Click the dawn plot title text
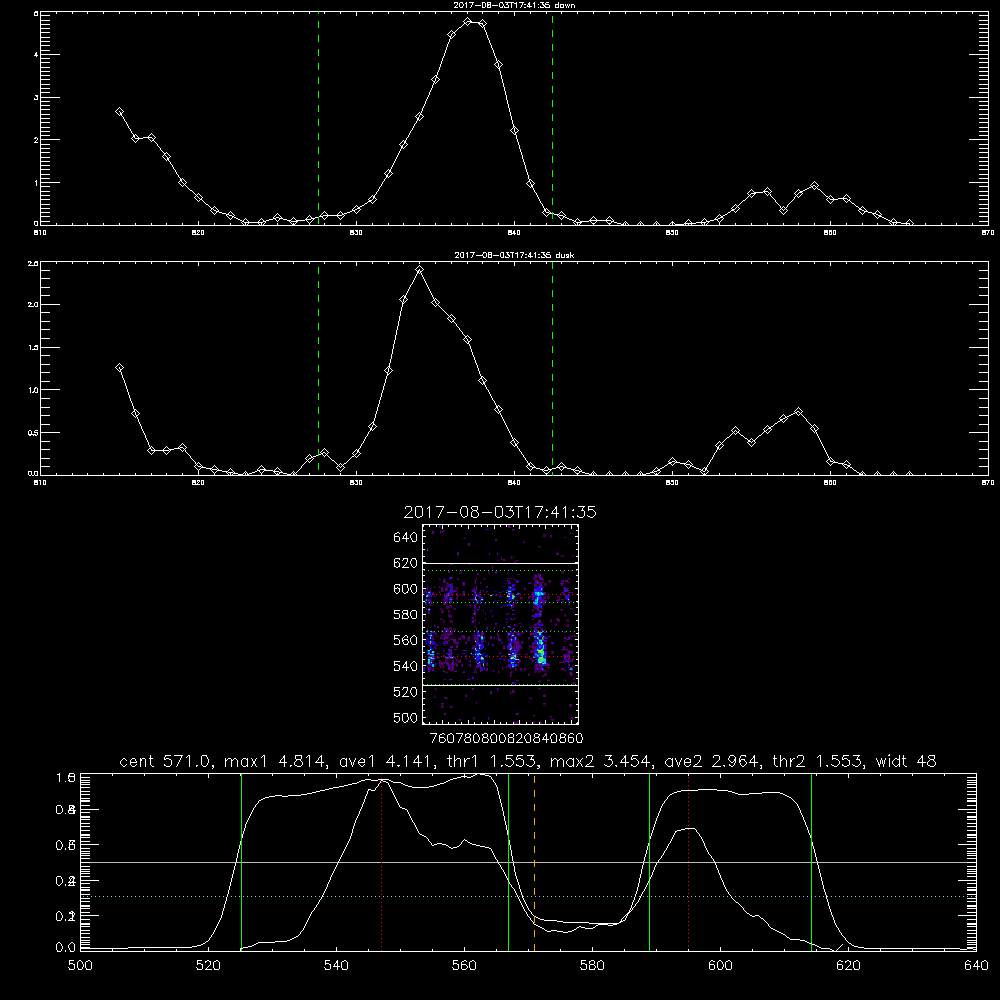The width and height of the screenshot is (1000, 1000). (x=514, y=5)
